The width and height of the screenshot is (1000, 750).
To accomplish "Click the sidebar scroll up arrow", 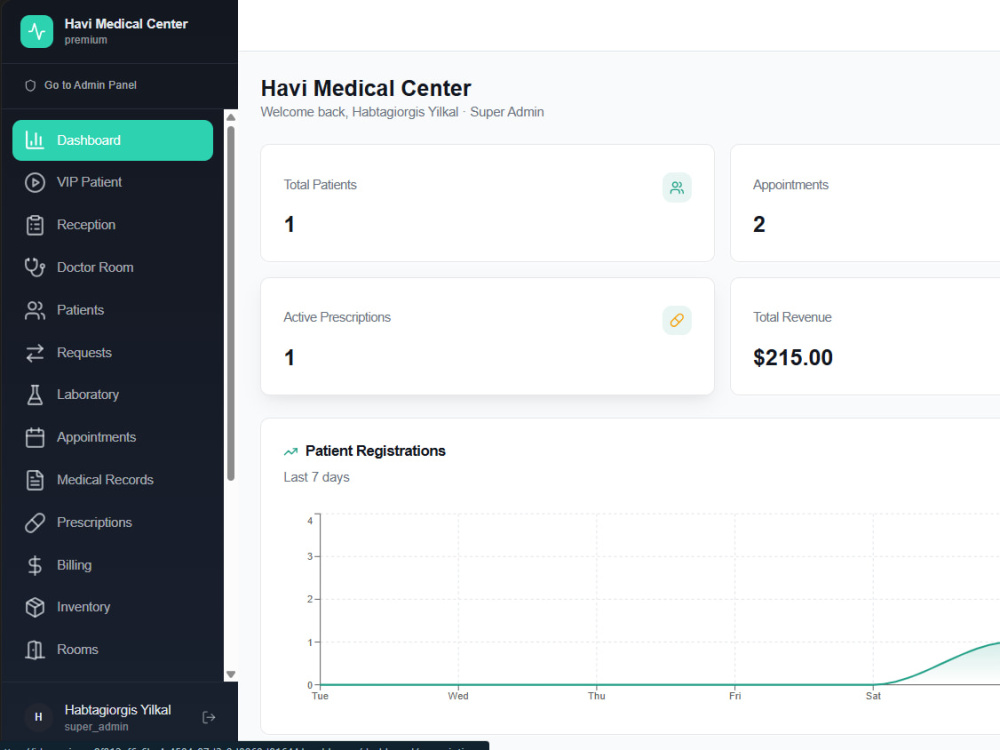I will [x=231, y=117].
